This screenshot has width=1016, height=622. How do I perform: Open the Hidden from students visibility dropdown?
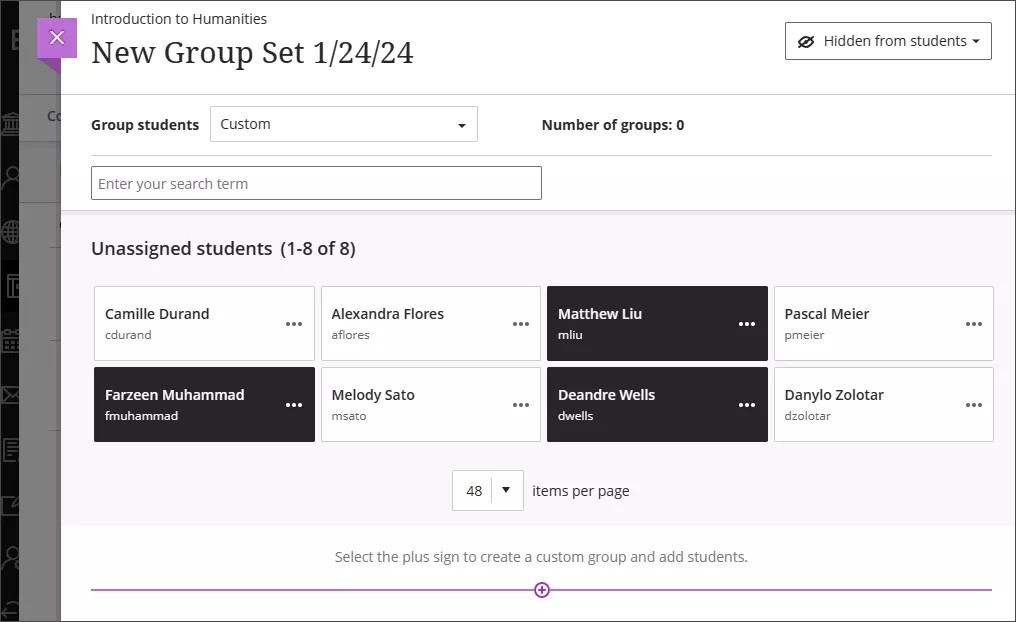tap(887, 40)
